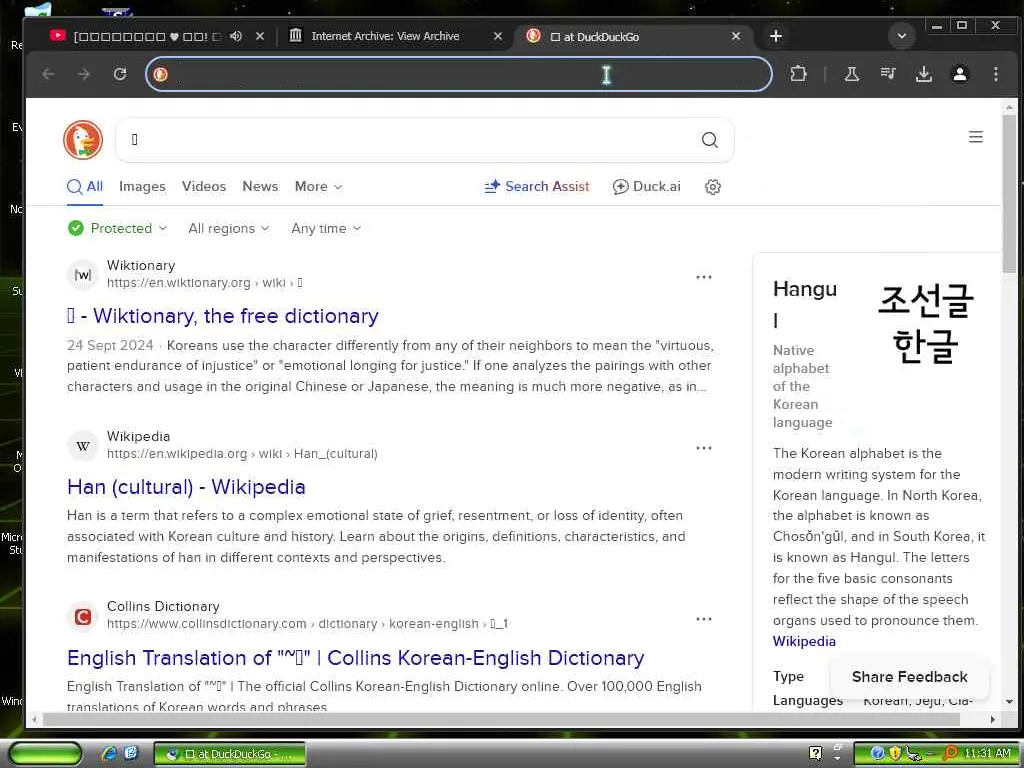Click the search magnifier icon
The width and height of the screenshot is (1024, 768).
point(709,140)
